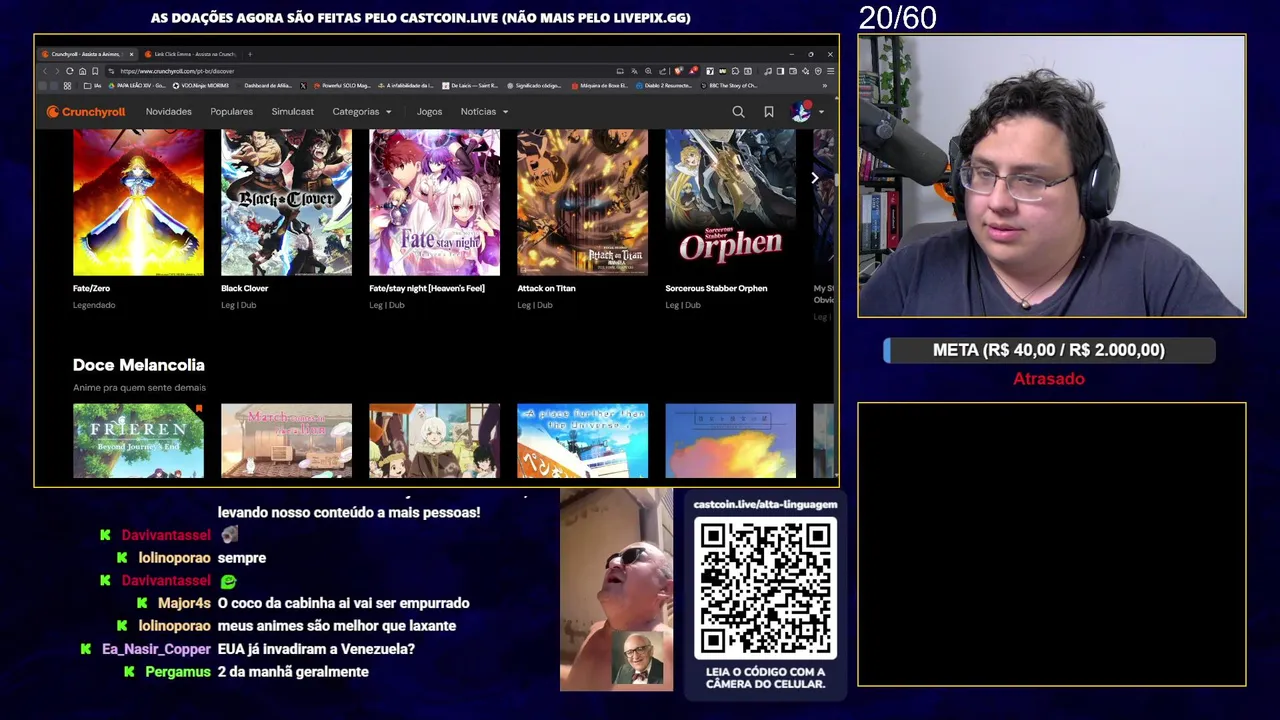Click the META R$ 40,00 donation goal bar
The width and height of the screenshot is (1280, 720).
click(1049, 350)
